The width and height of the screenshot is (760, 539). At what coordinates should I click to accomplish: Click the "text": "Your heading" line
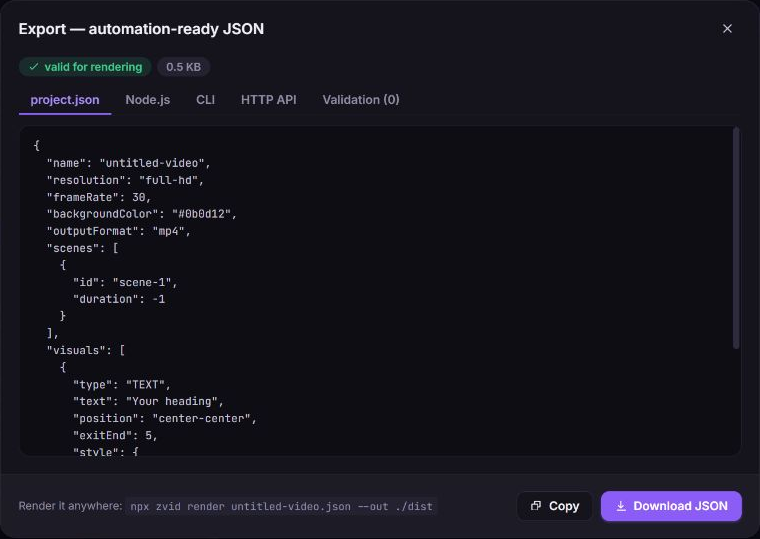point(148,402)
